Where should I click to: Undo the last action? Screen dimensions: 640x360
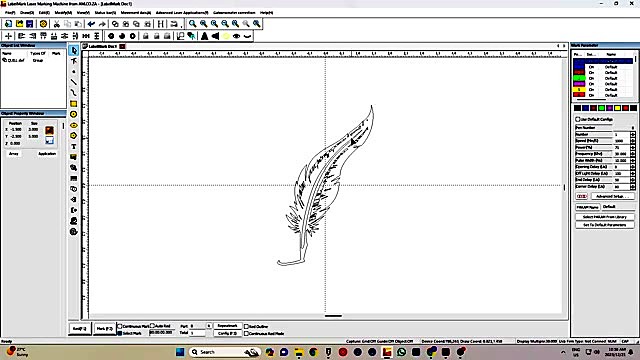[91, 24]
